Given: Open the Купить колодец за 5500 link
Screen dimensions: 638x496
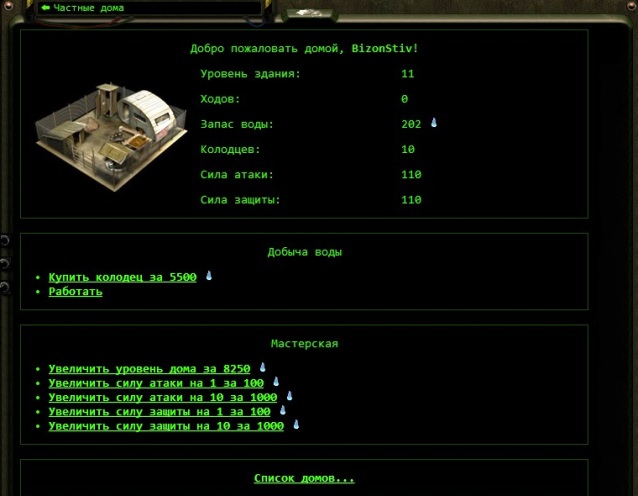Looking at the screenshot, I should click(x=122, y=277).
